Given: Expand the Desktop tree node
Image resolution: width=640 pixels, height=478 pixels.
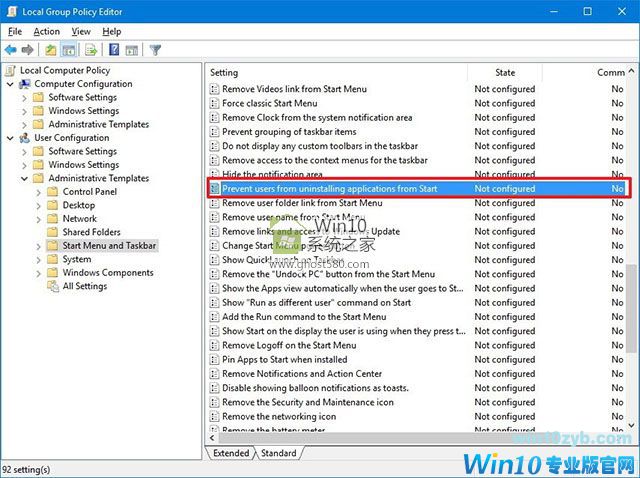Looking at the screenshot, I should point(38,206).
